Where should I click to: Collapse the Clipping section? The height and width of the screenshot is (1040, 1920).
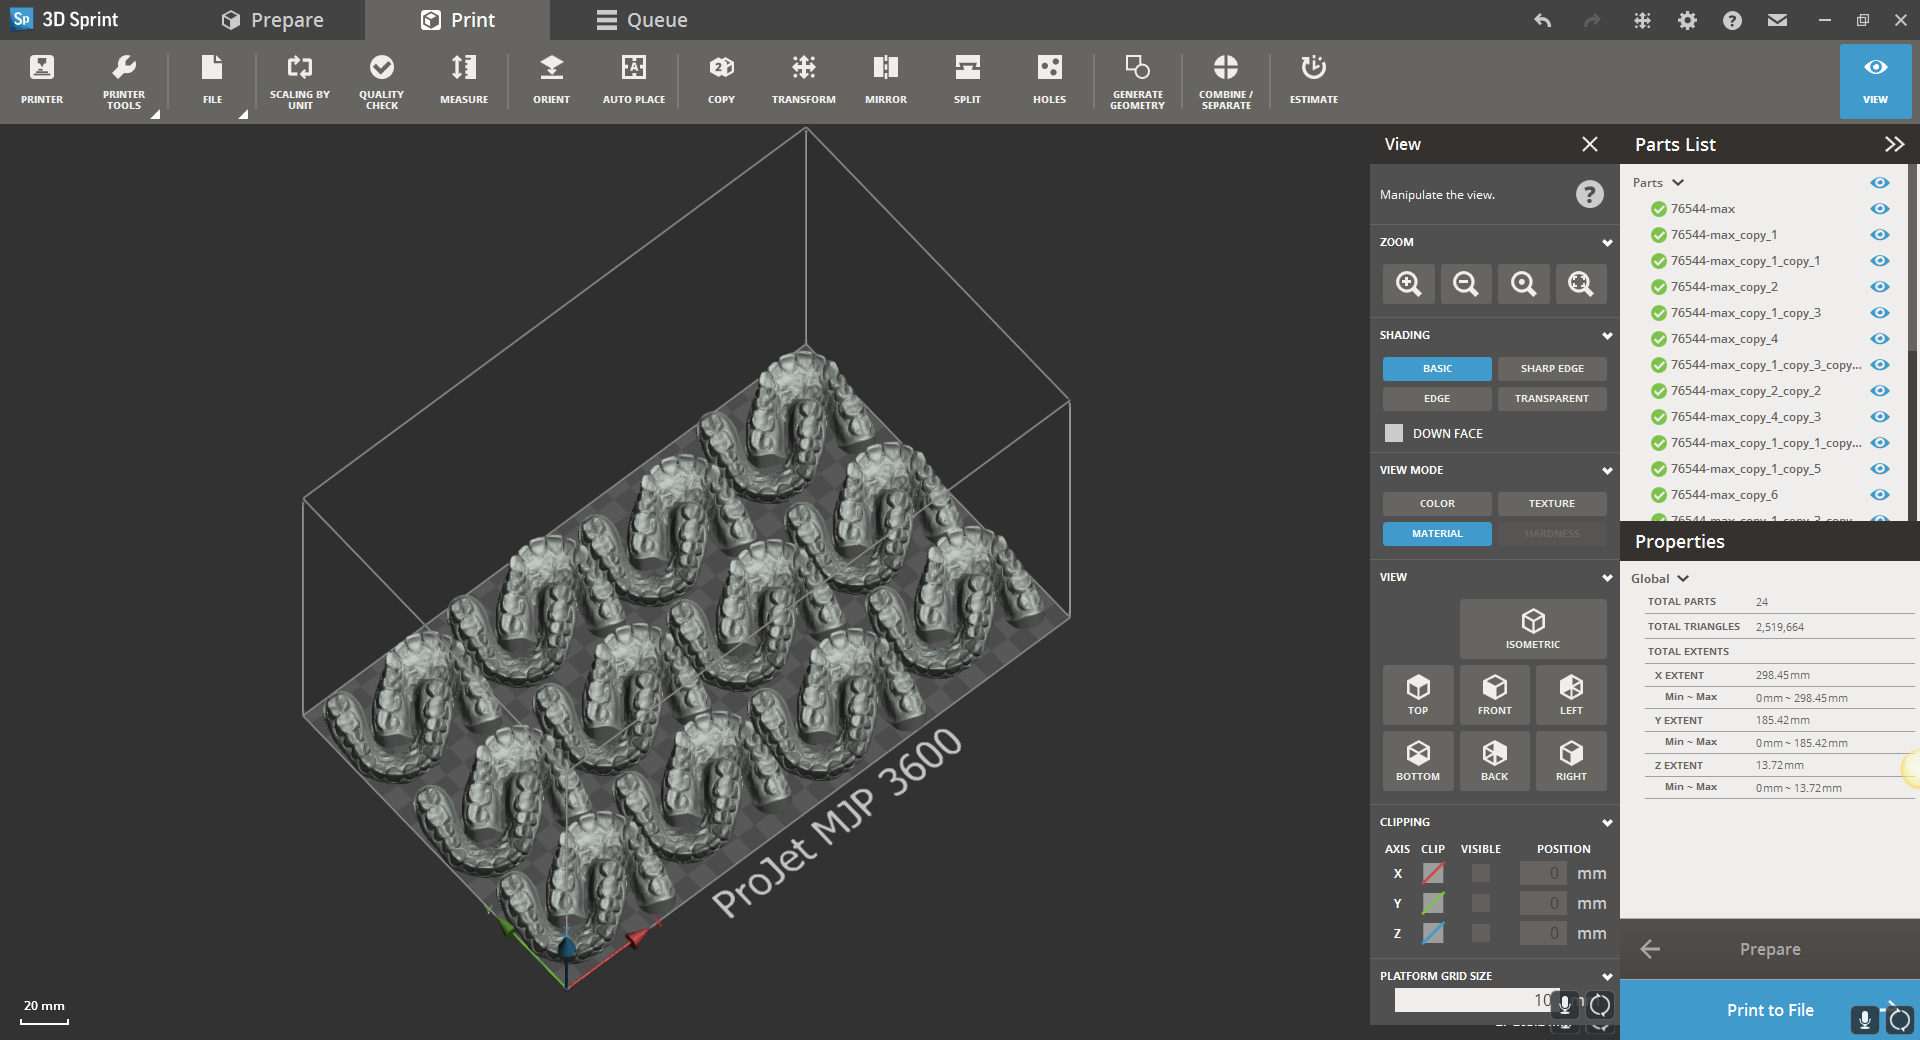[x=1606, y=822]
